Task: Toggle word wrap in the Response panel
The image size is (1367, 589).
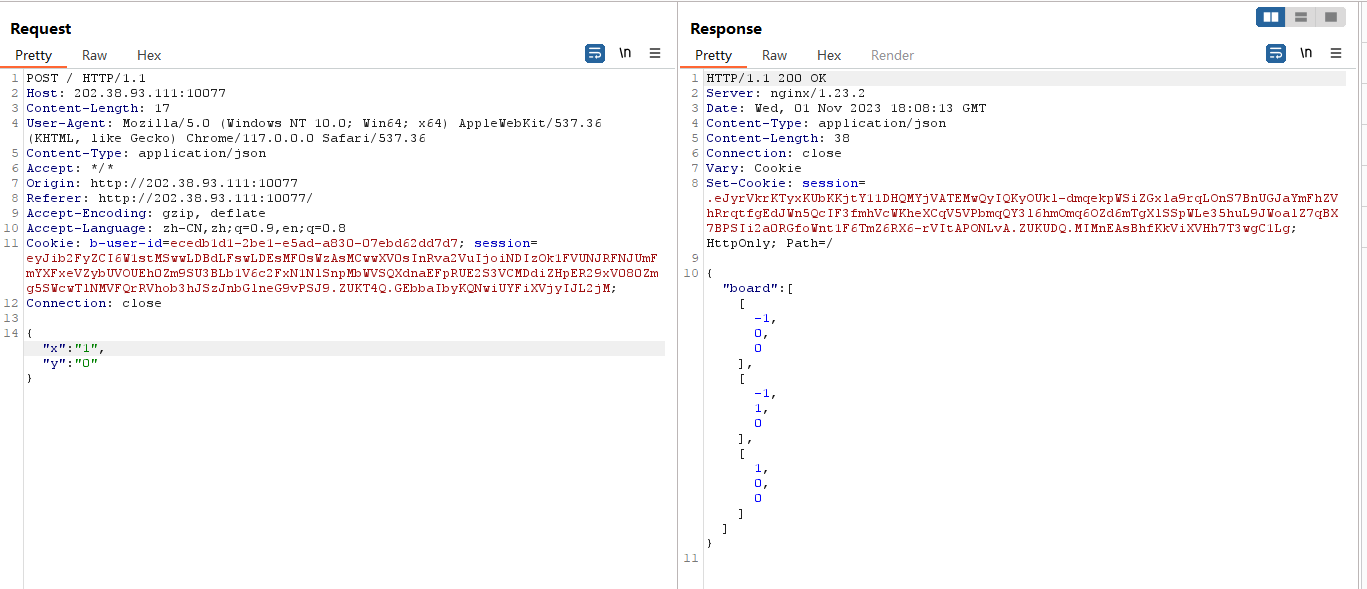Action: [x=1276, y=54]
